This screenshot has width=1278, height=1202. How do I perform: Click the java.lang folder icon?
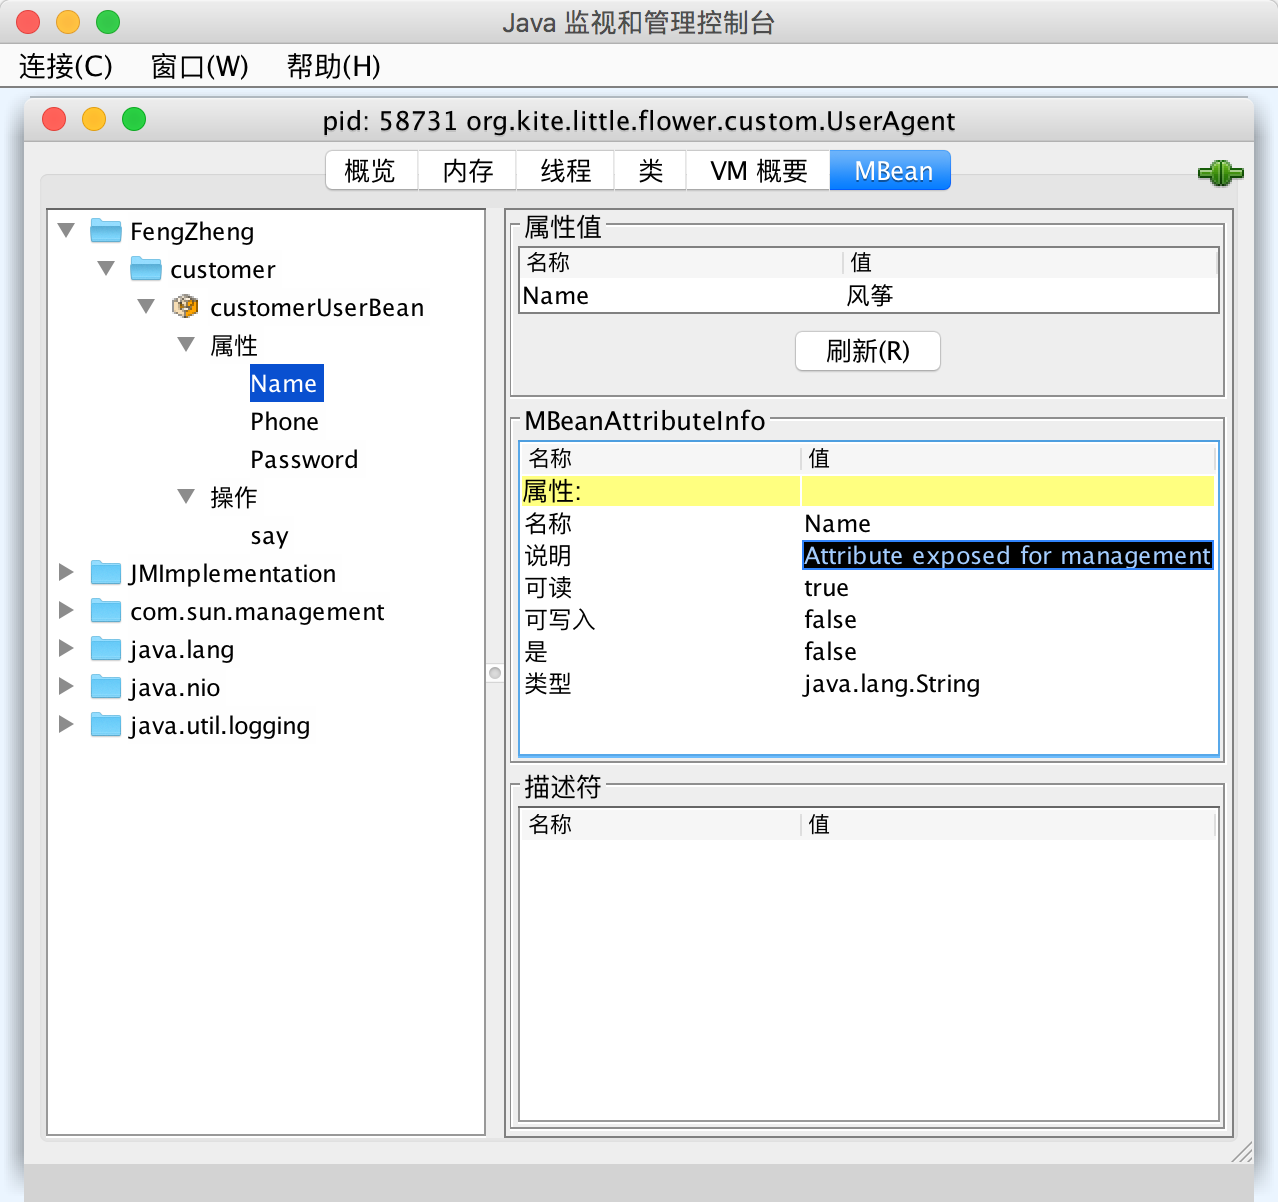105,648
